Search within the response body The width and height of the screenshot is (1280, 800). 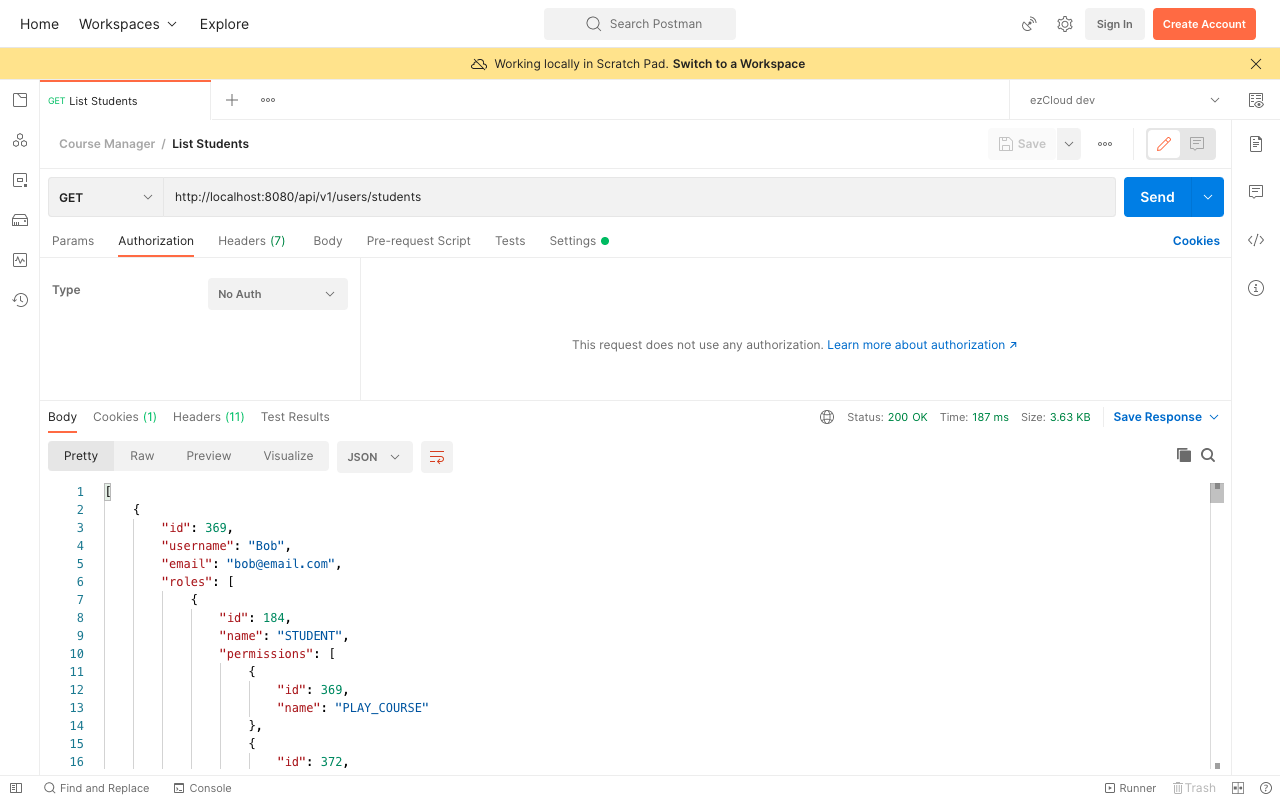click(x=1208, y=455)
